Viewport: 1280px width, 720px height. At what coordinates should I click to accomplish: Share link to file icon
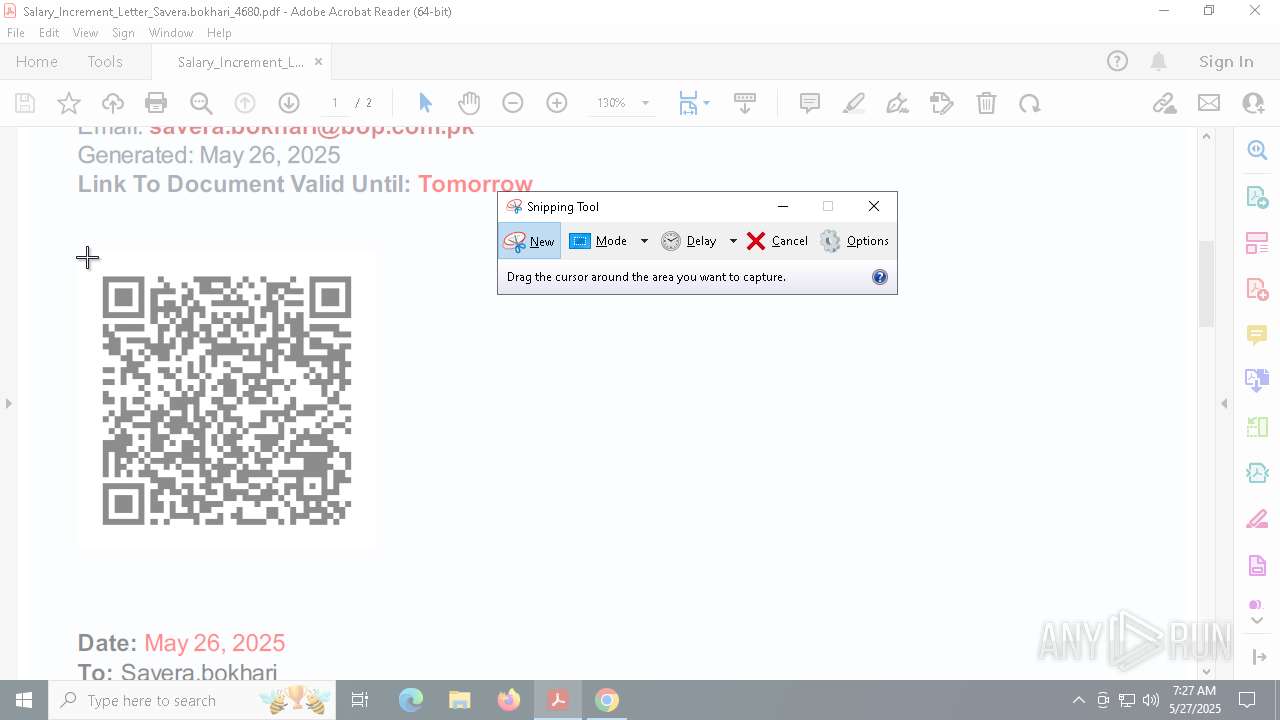pyautogui.click(x=1164, y=103)
